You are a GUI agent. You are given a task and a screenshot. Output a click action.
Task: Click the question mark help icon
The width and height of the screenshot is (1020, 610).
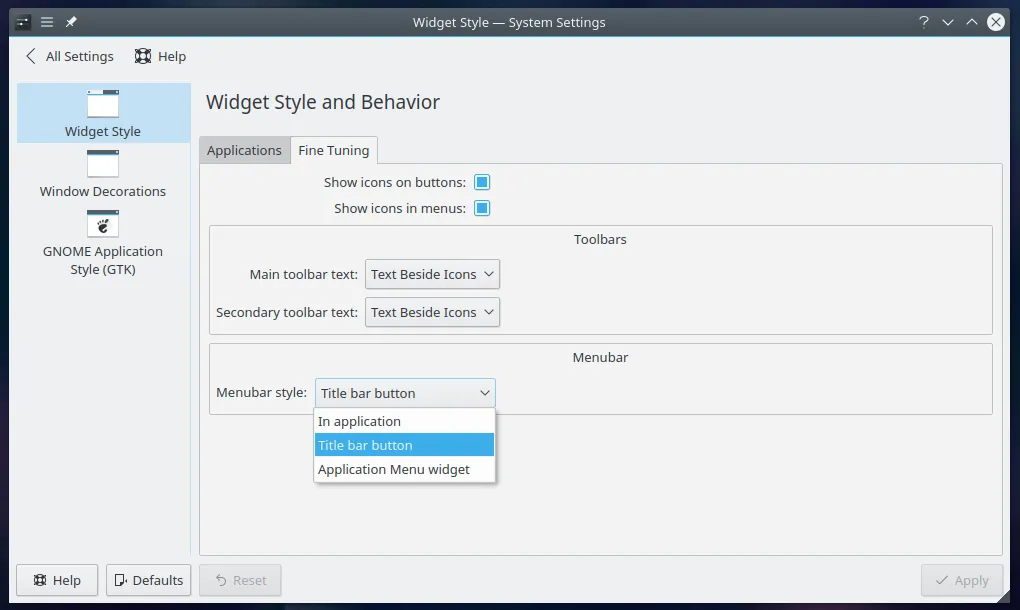click(922, 21)
